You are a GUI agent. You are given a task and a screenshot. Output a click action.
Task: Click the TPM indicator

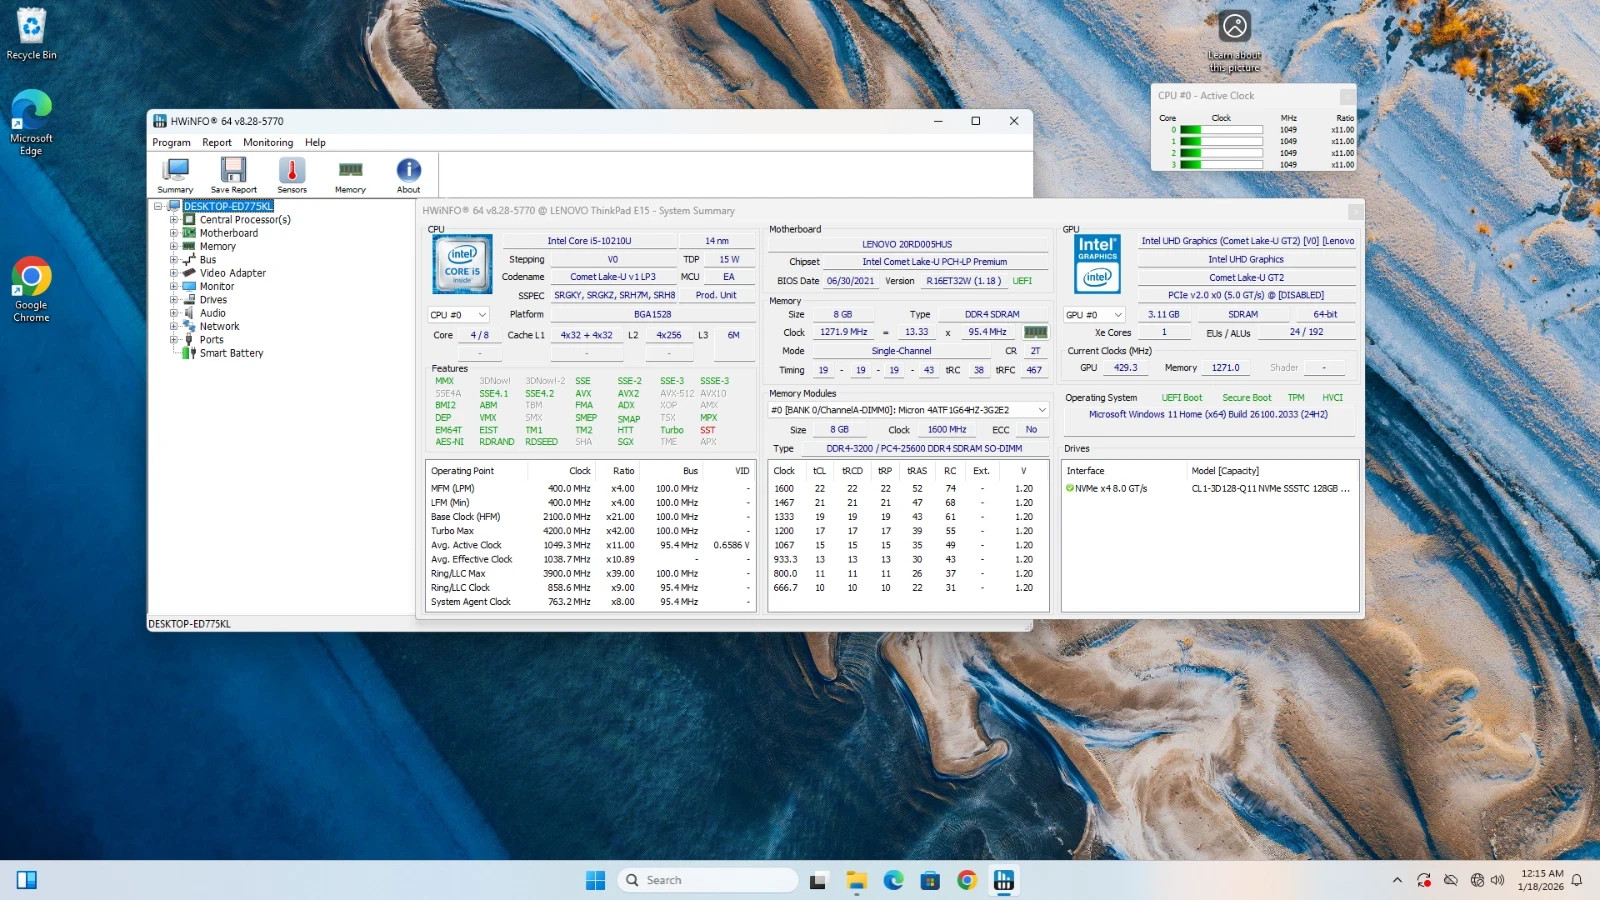(1296, 398)
